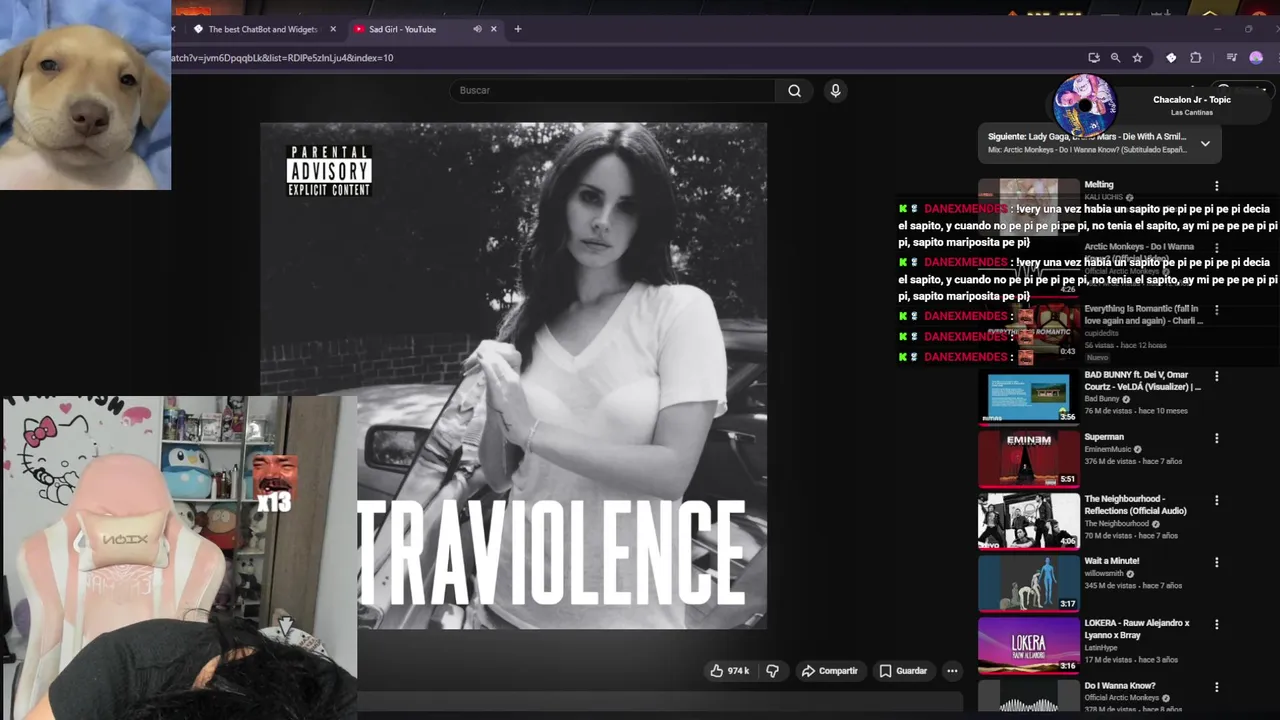Open the media control music icon
This screenshot has height=720, width=1280.
coord(1231,58)
